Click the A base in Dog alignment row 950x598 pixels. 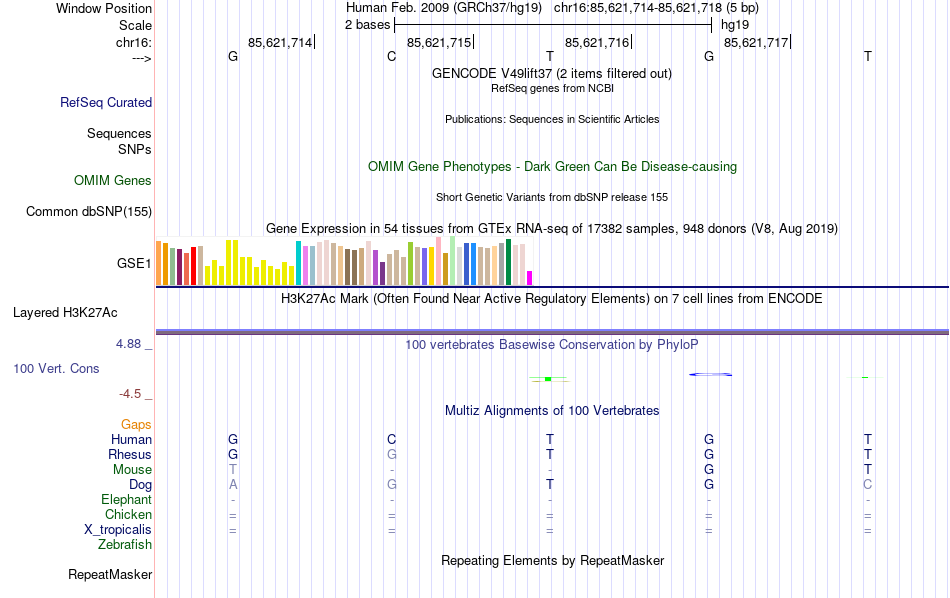(233, 485)
